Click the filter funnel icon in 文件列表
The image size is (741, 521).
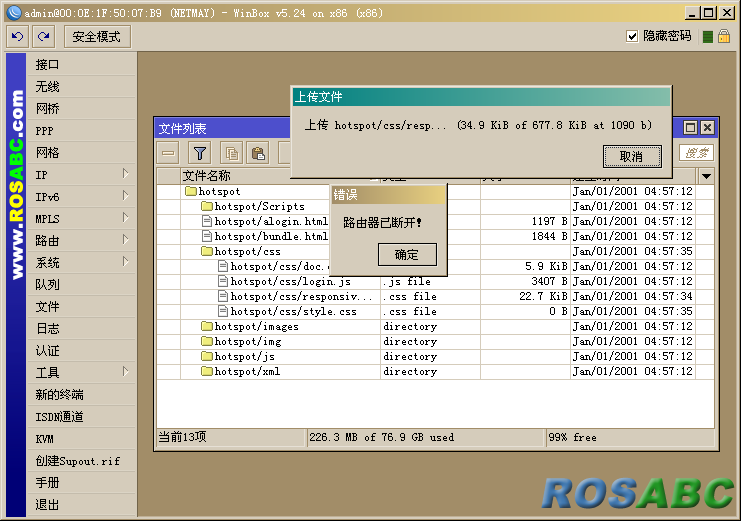pyautogui.click(x=200, y=153)
